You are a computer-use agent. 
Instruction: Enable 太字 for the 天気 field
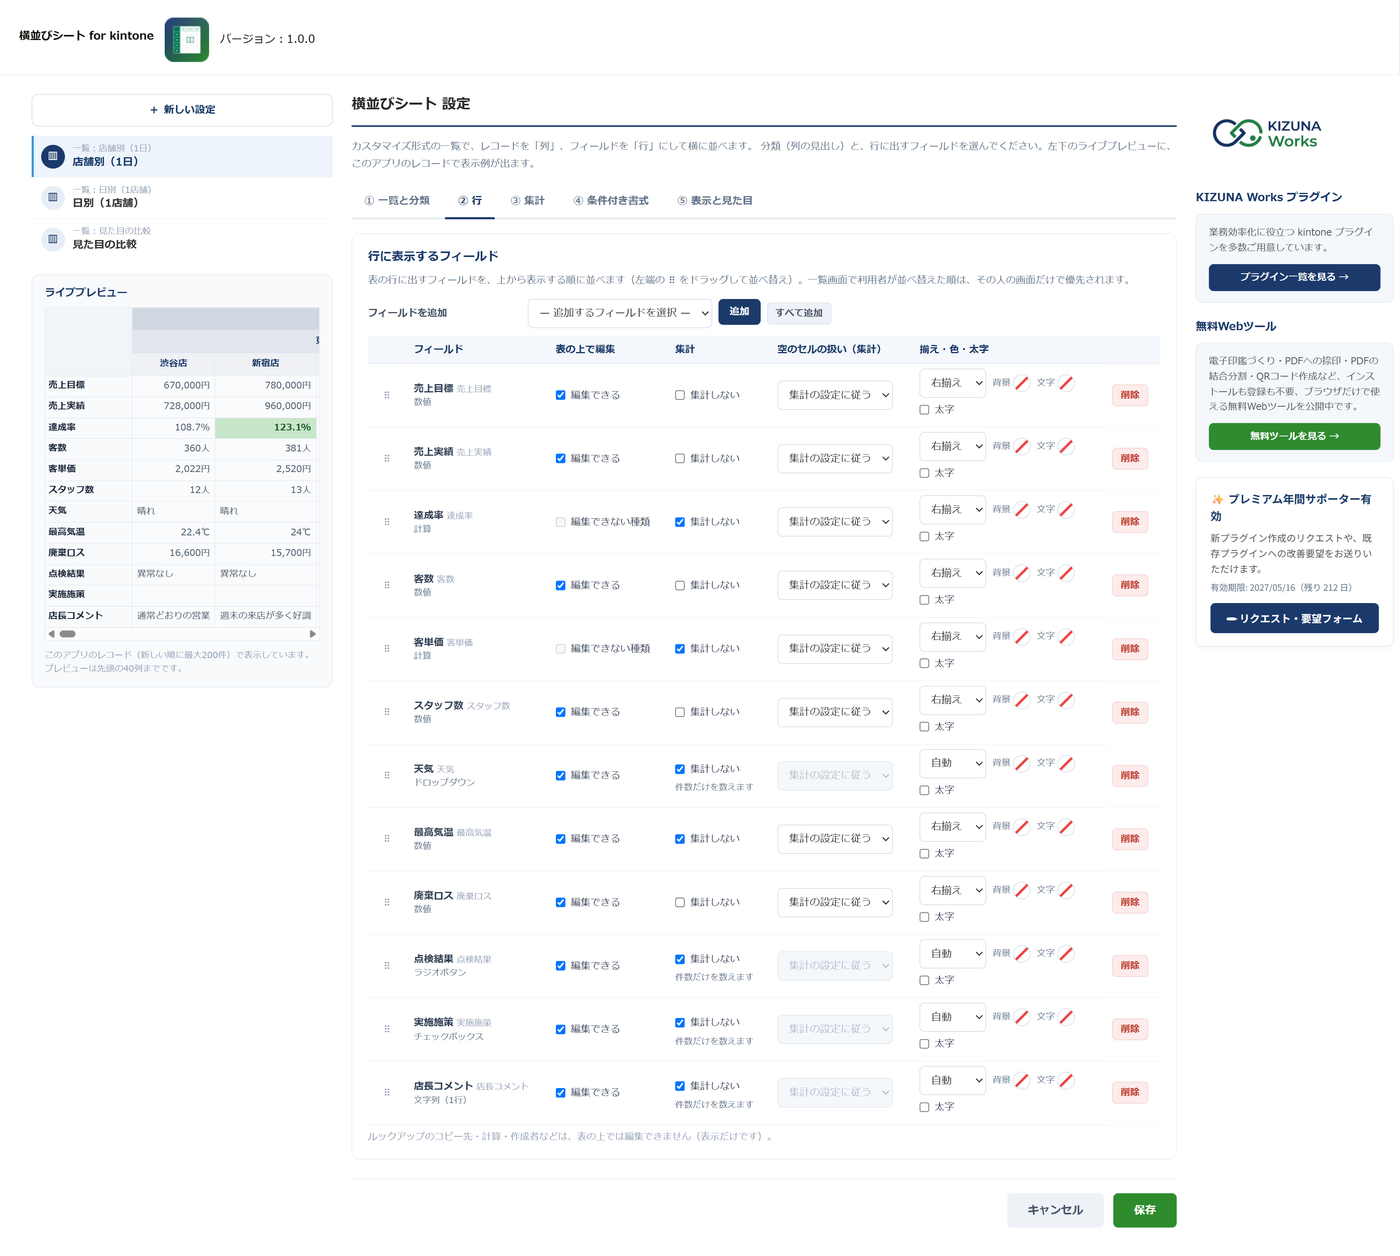coord(924,790)
